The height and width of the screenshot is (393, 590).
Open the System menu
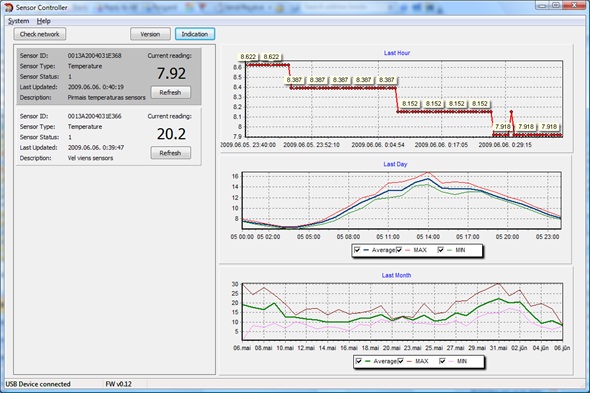pos(18,21)
